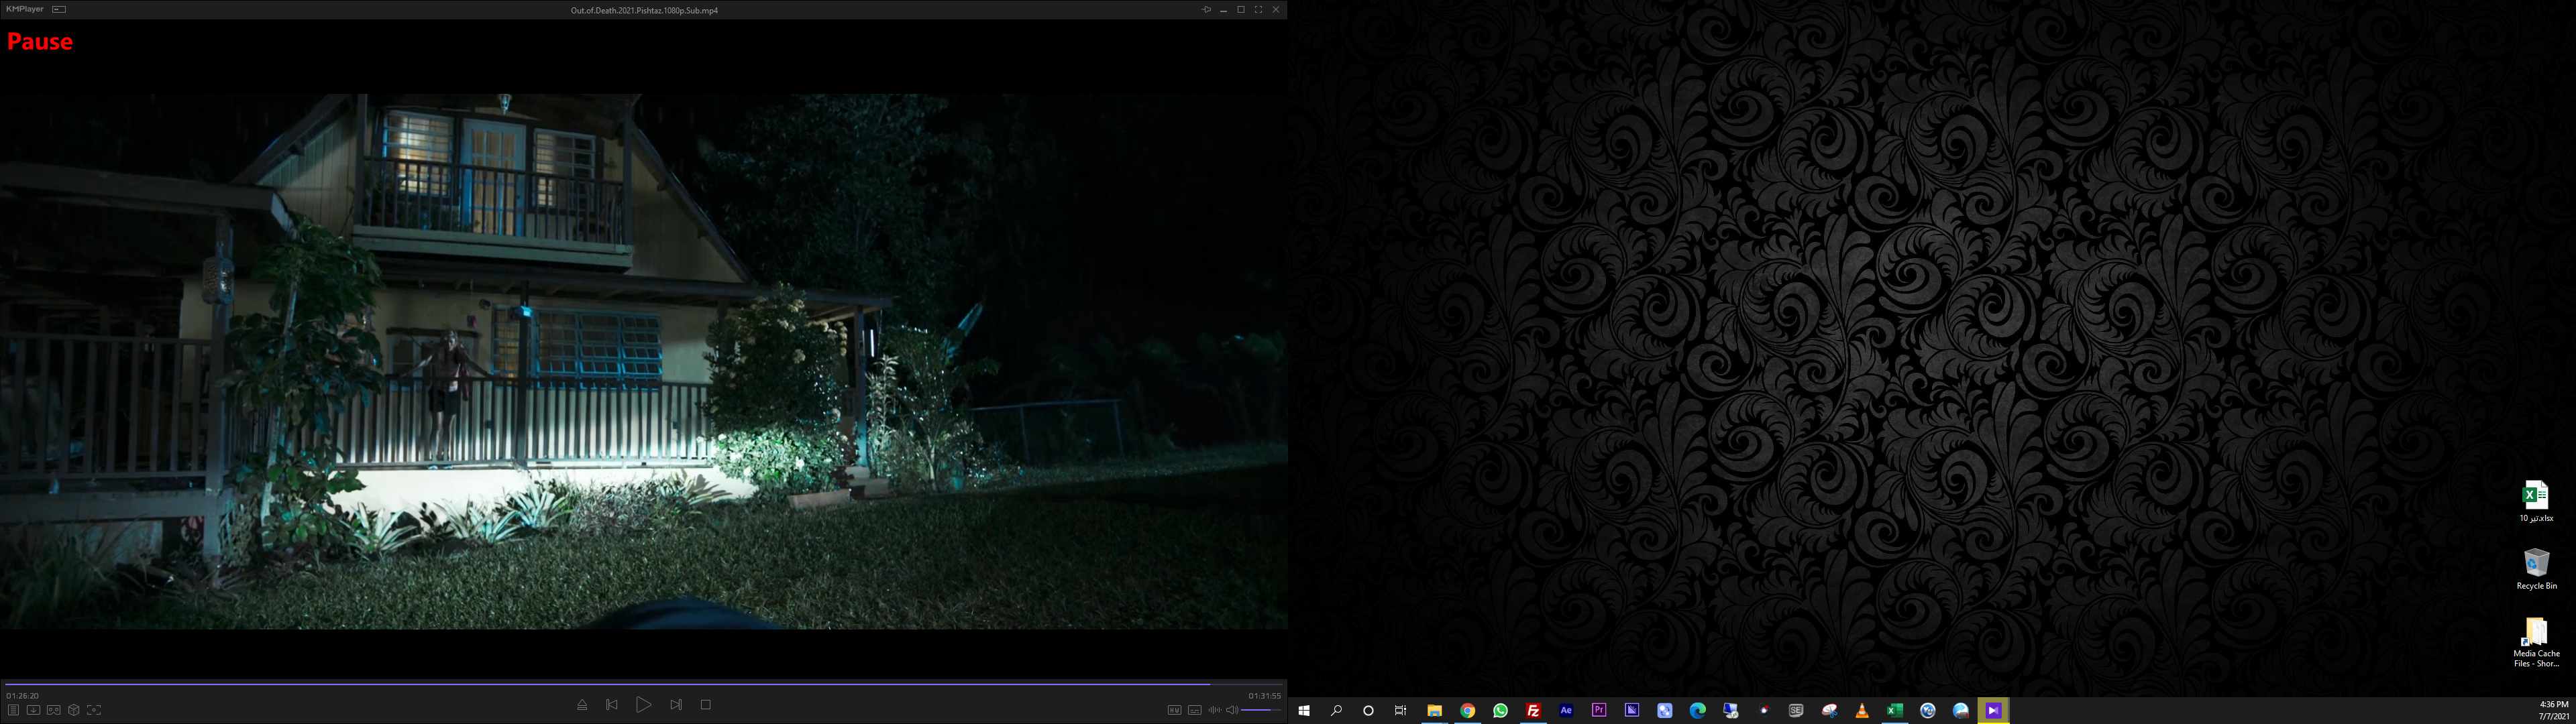Stop video playback
This screenshot has height=724, width=2576.
point(706,705)
